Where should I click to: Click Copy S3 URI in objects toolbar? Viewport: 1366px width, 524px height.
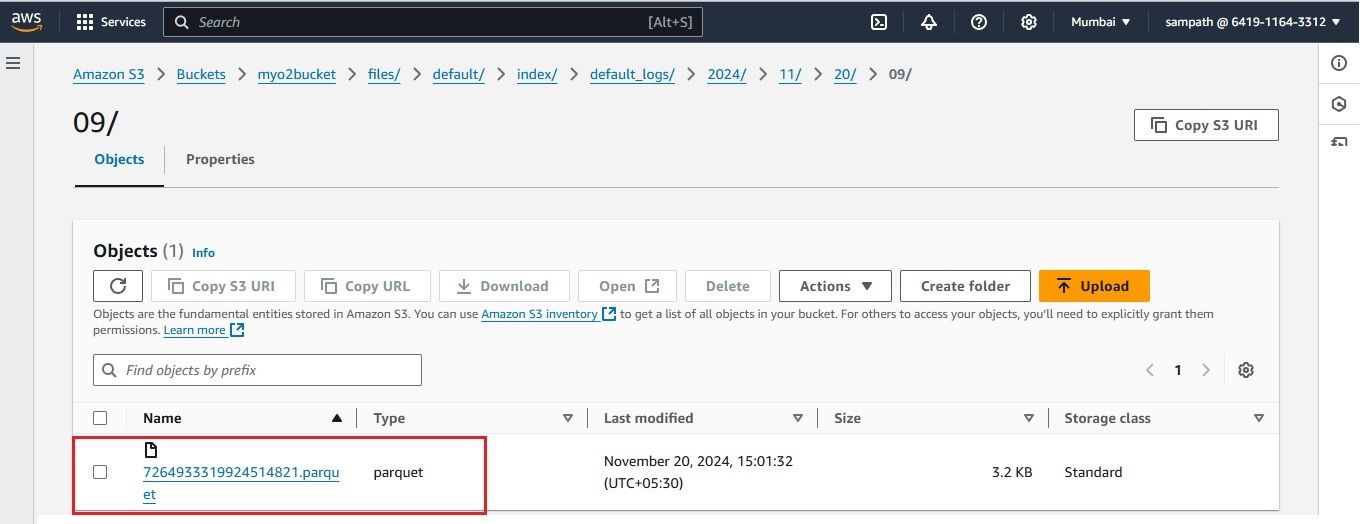[x=223, y=286]
